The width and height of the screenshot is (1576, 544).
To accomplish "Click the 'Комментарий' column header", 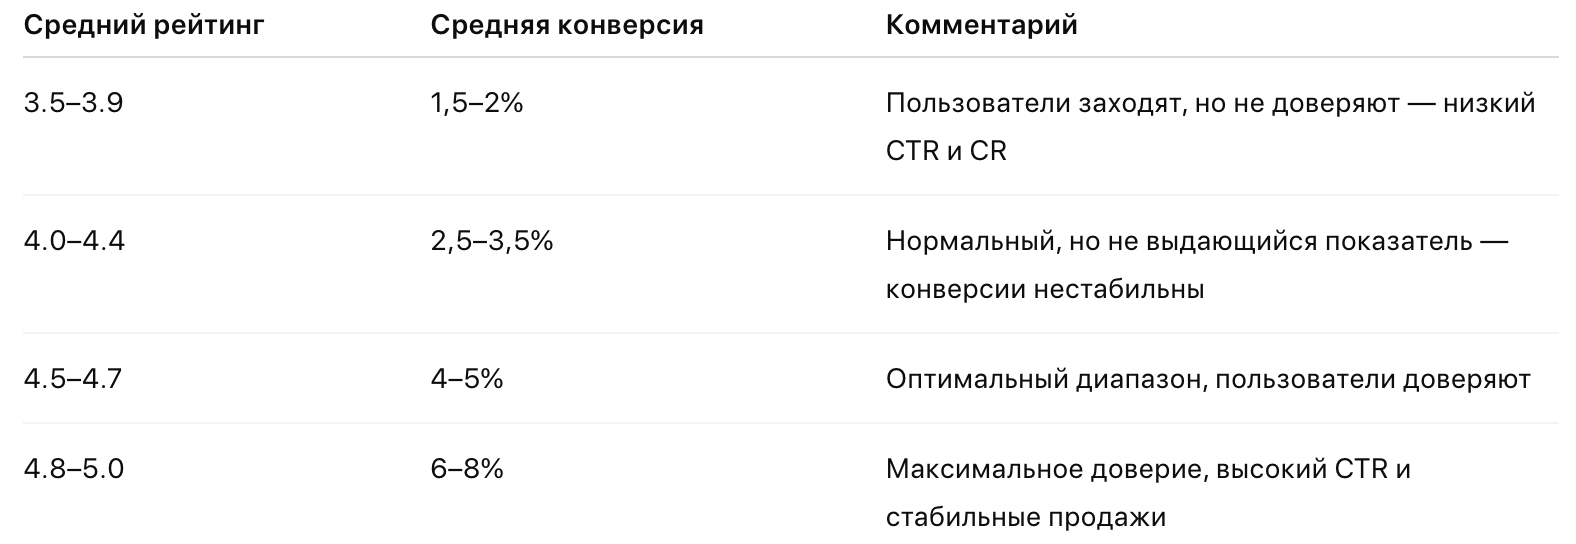I will click(982, 25).
